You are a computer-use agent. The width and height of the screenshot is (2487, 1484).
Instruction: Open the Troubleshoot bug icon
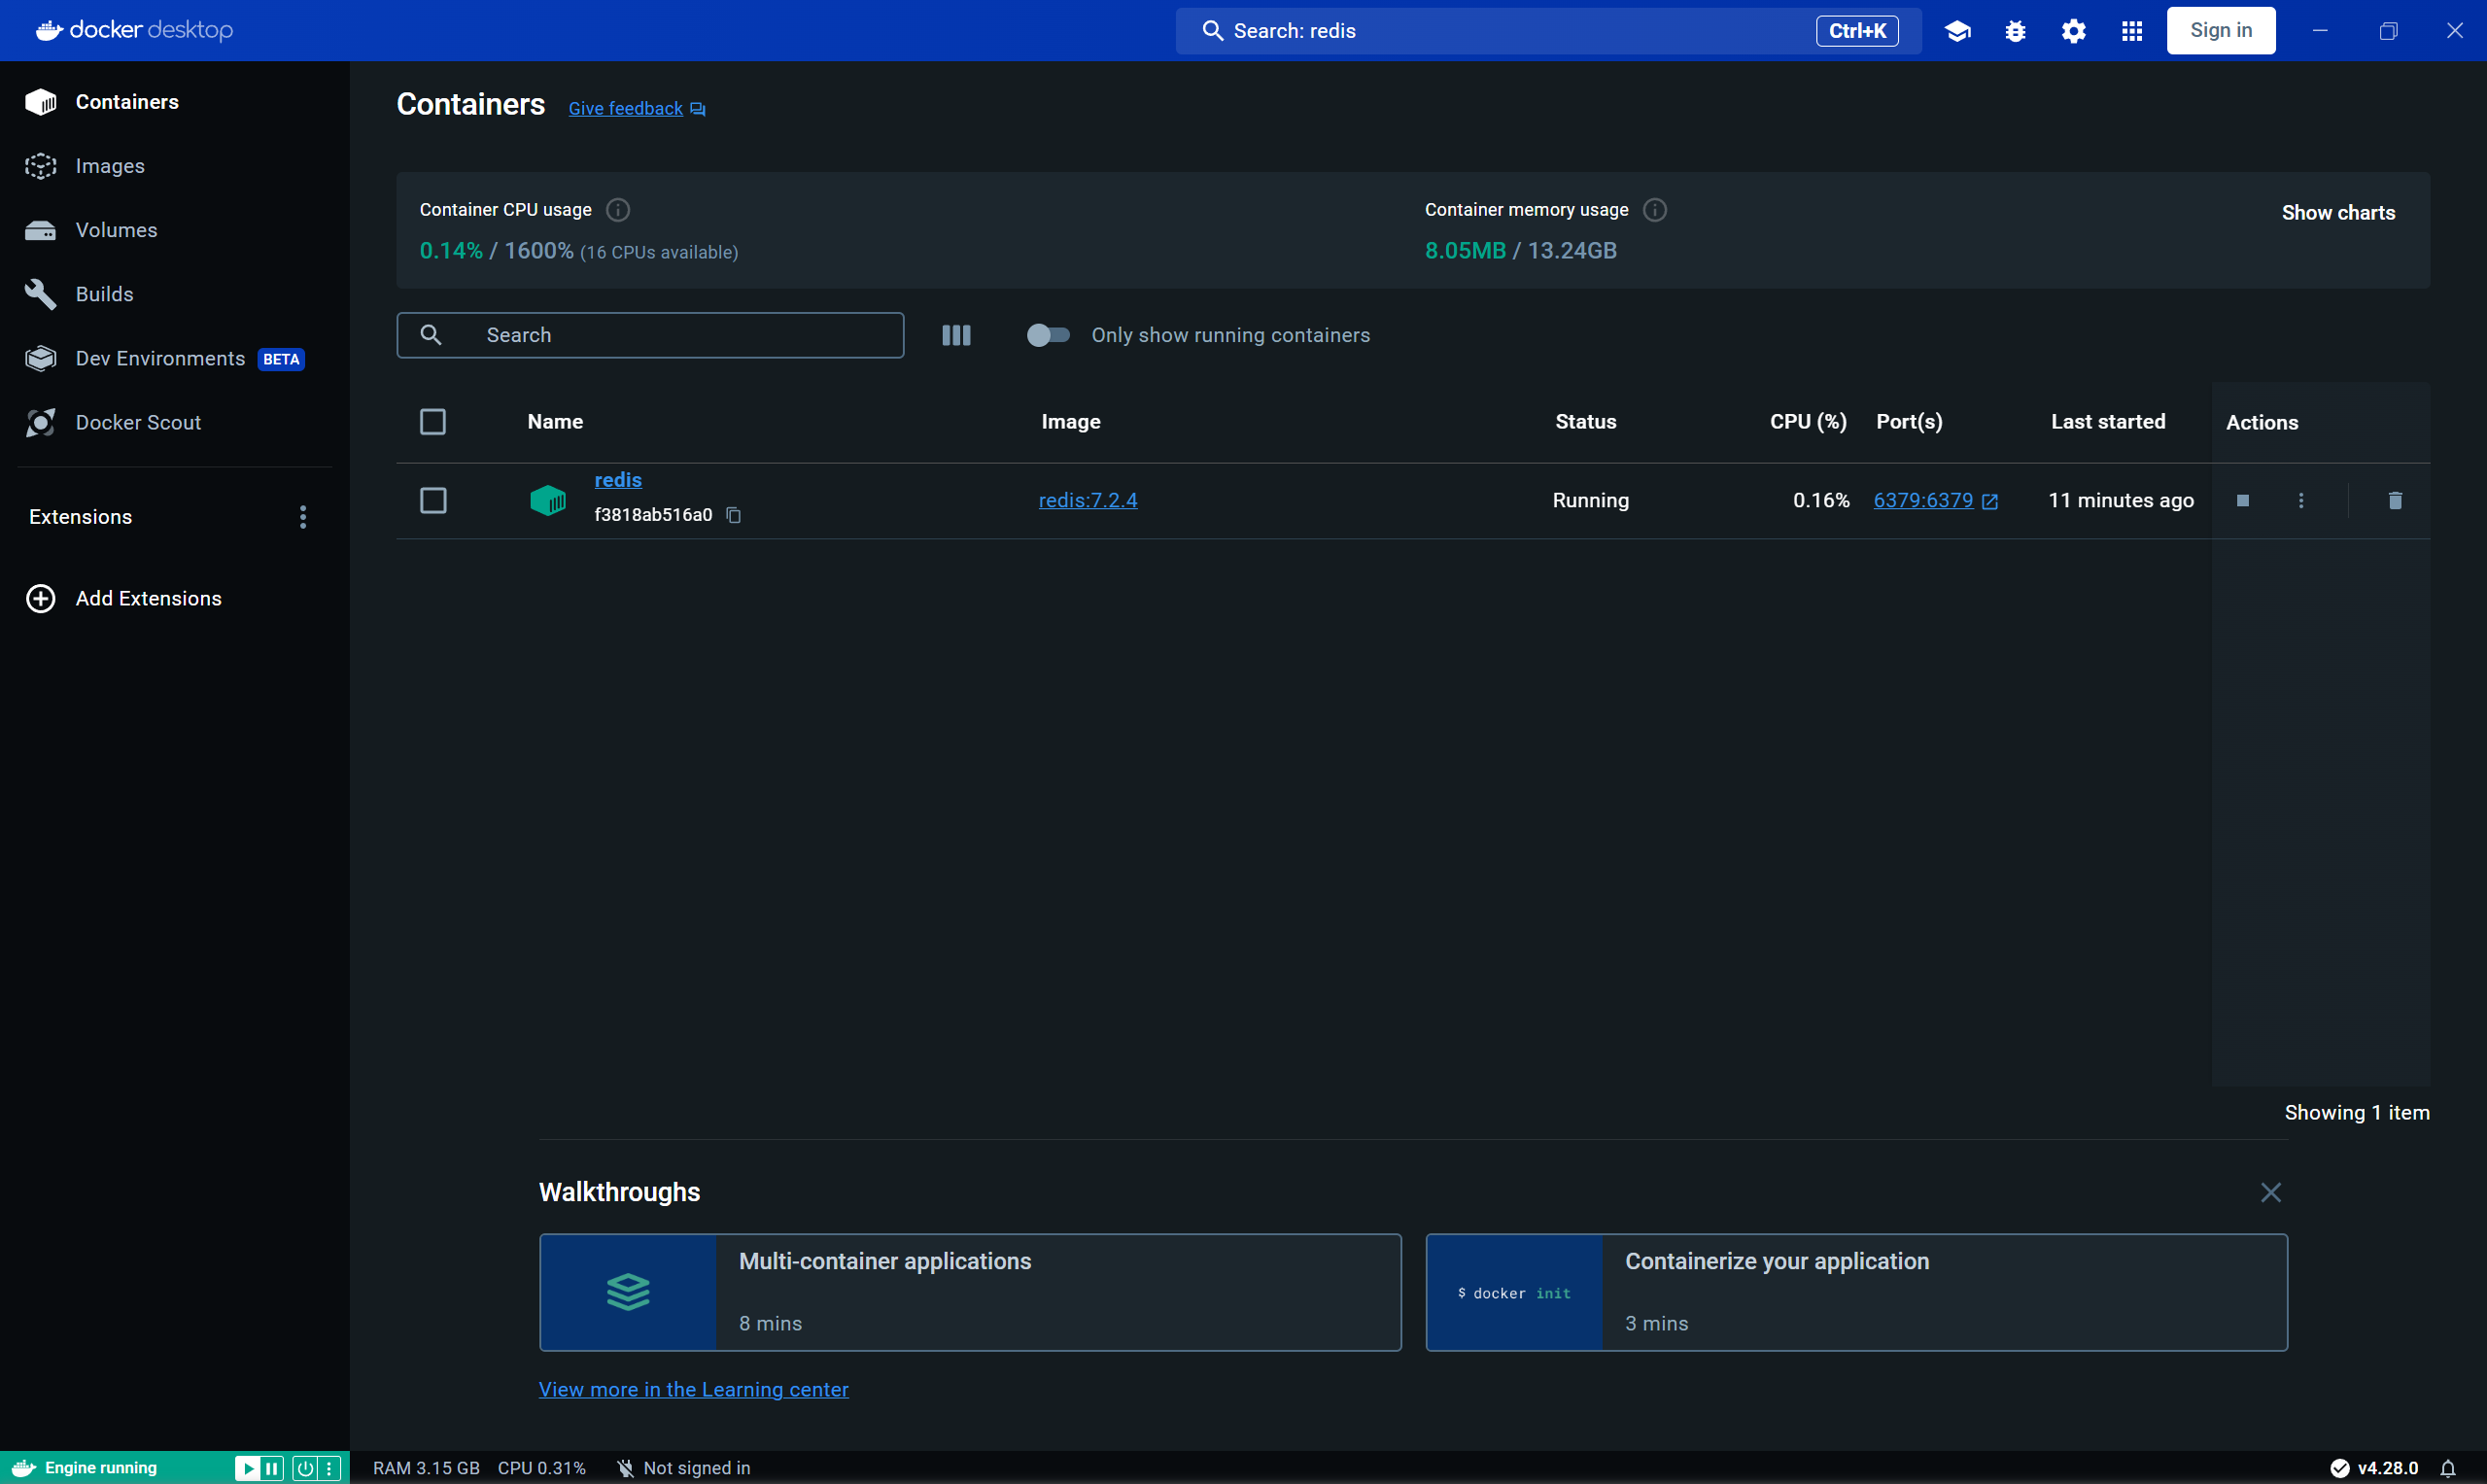pos(2015,31)
